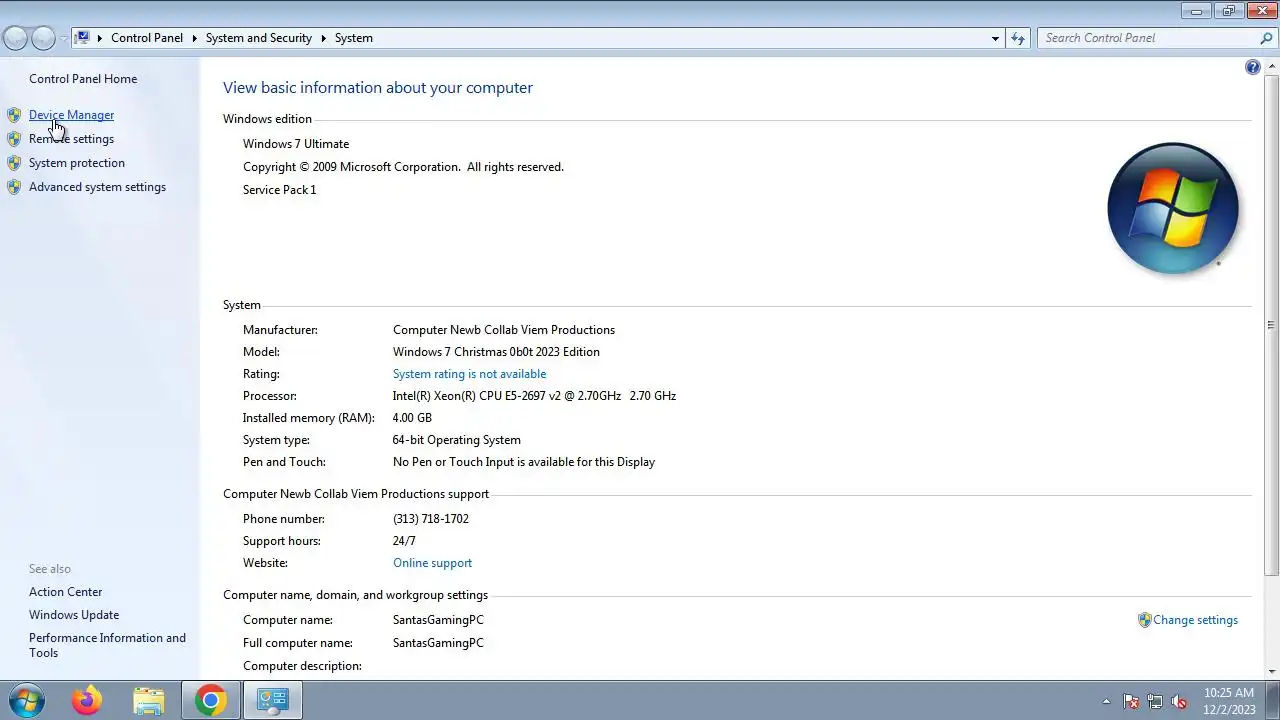This screenshot has height=720, width=1280.
Task: Click the processor Xeon E5-2697 text
Action: click(534, 396)
